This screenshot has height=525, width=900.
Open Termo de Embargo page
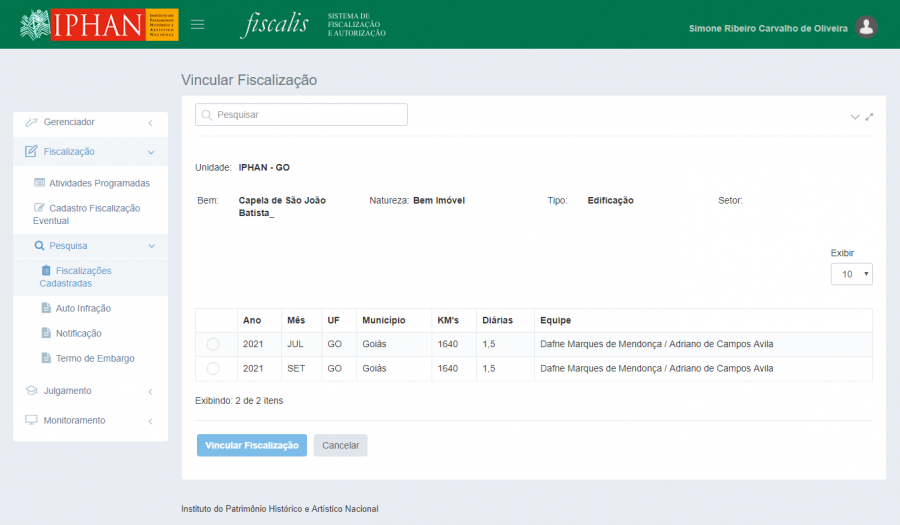[x=94, y=358]
